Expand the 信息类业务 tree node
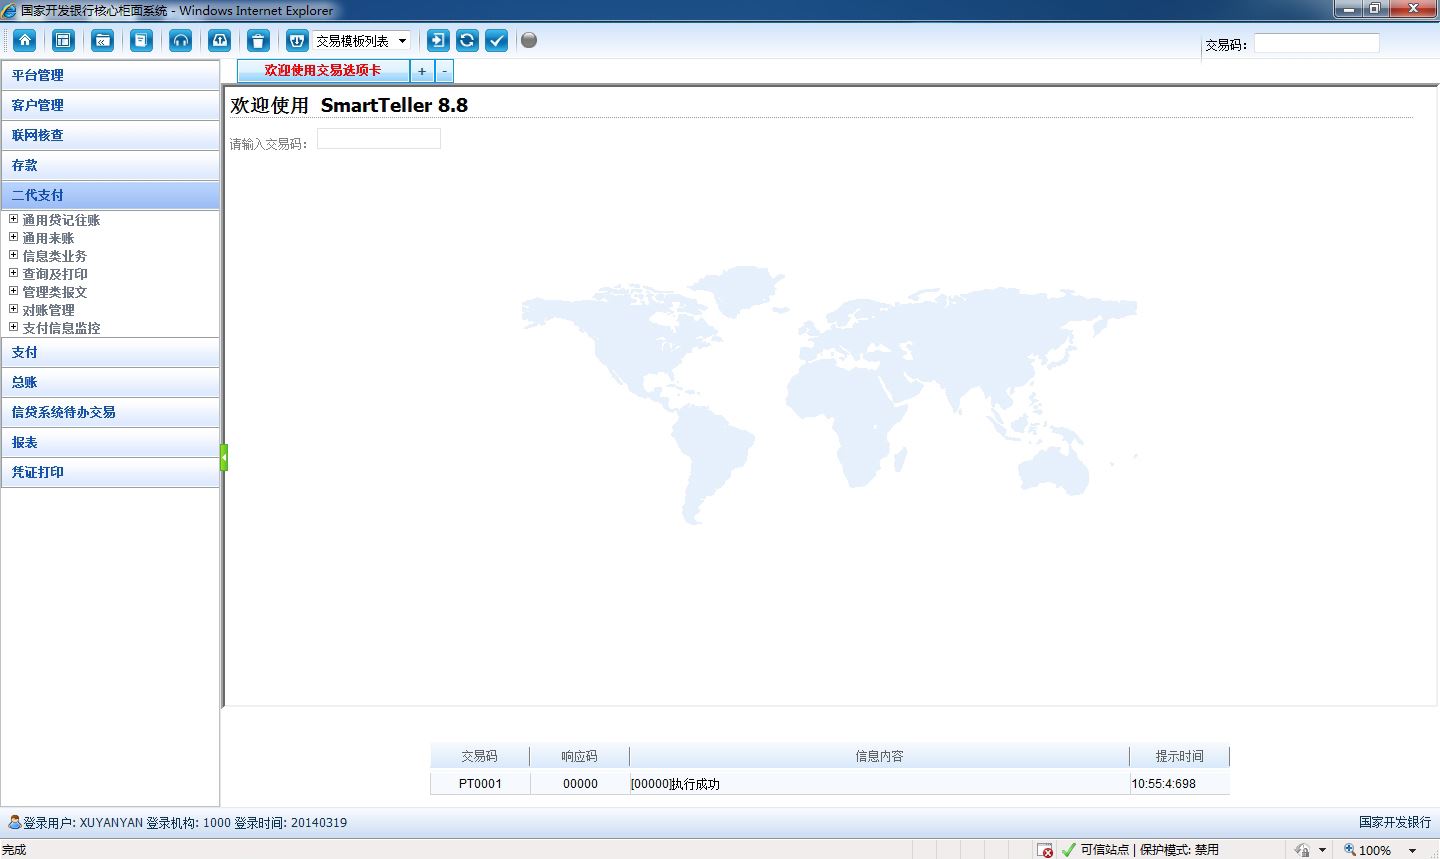 [14, 255]
